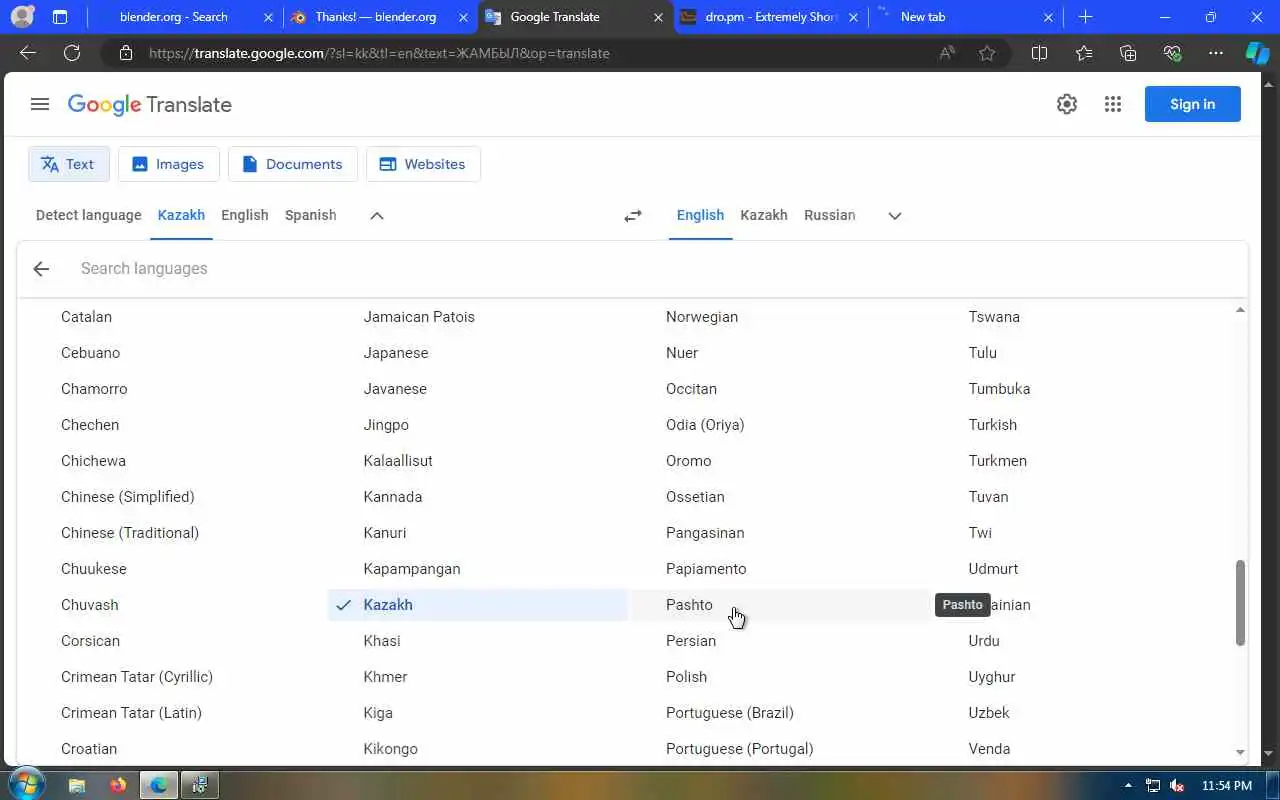Click the Sign in button
Screen dimensions: 1280x800
[1192, 104]
